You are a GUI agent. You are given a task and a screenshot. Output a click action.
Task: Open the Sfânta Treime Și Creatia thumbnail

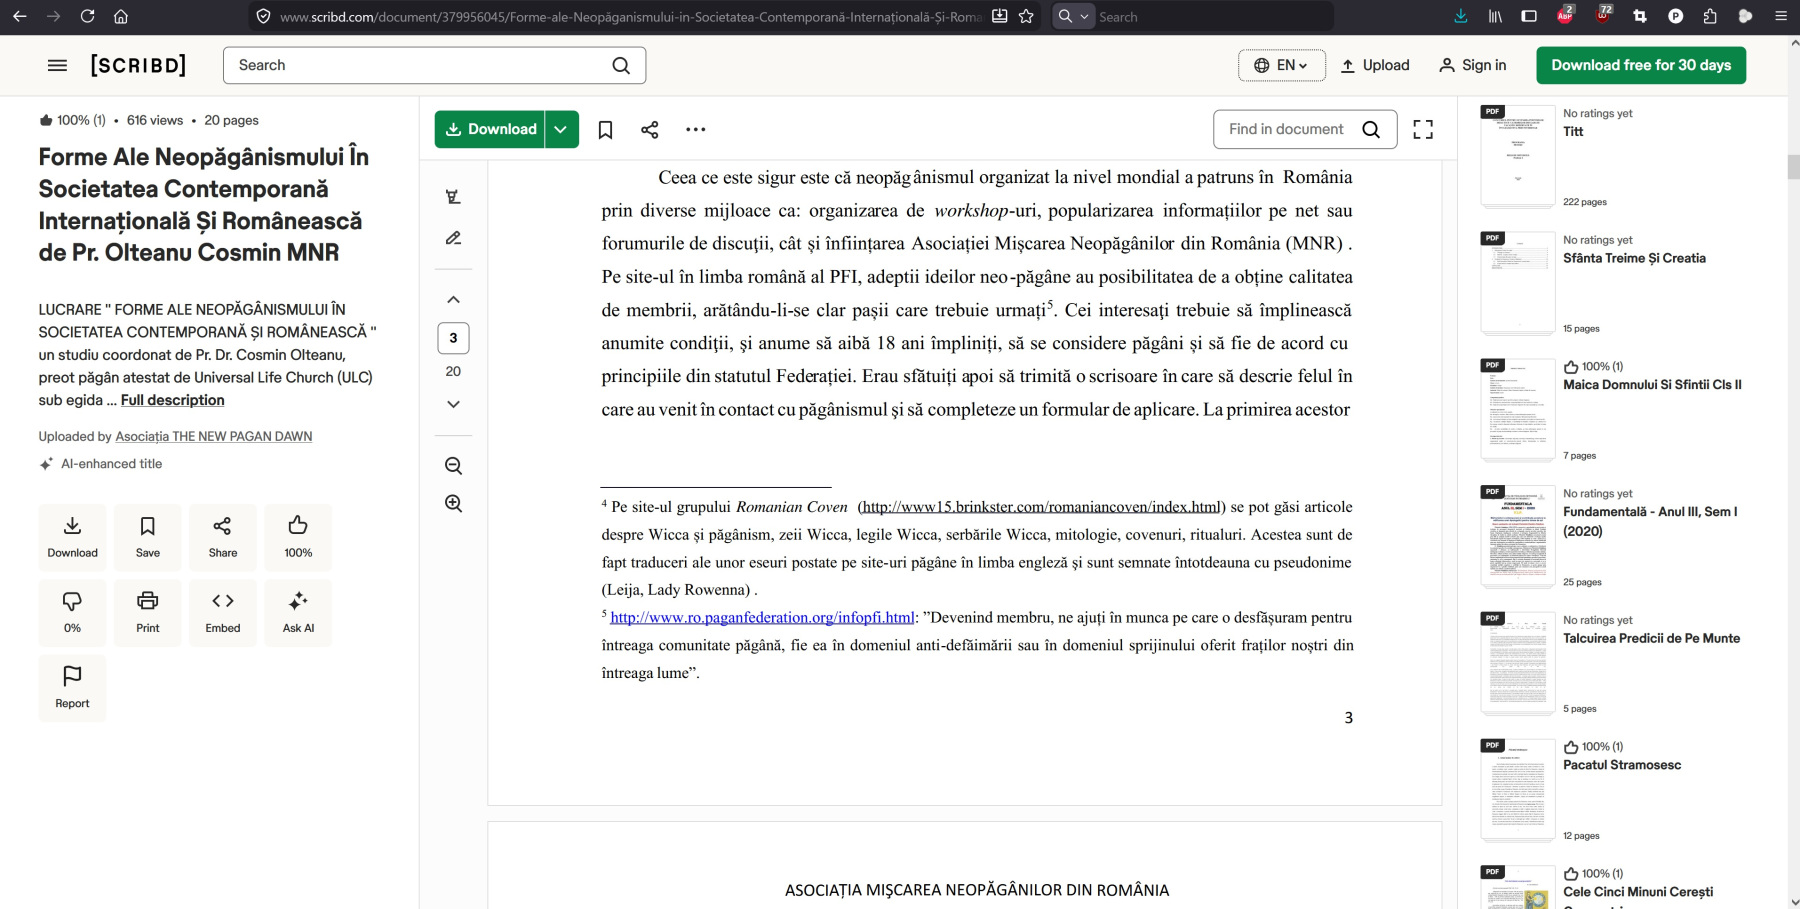click(x=1517, y=283)
